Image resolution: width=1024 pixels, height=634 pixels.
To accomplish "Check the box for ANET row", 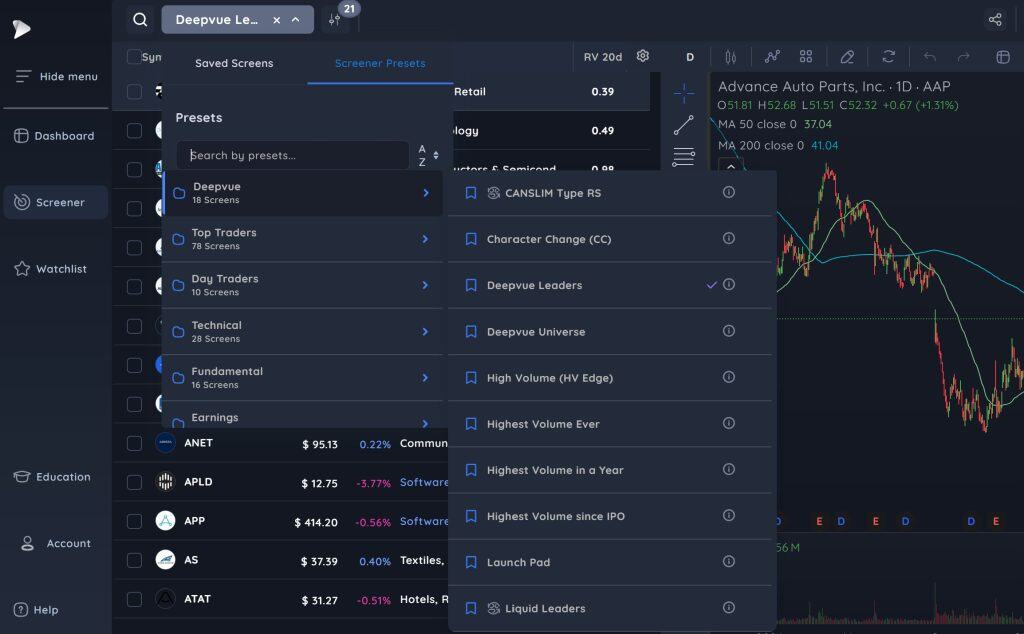I will 134,443.
